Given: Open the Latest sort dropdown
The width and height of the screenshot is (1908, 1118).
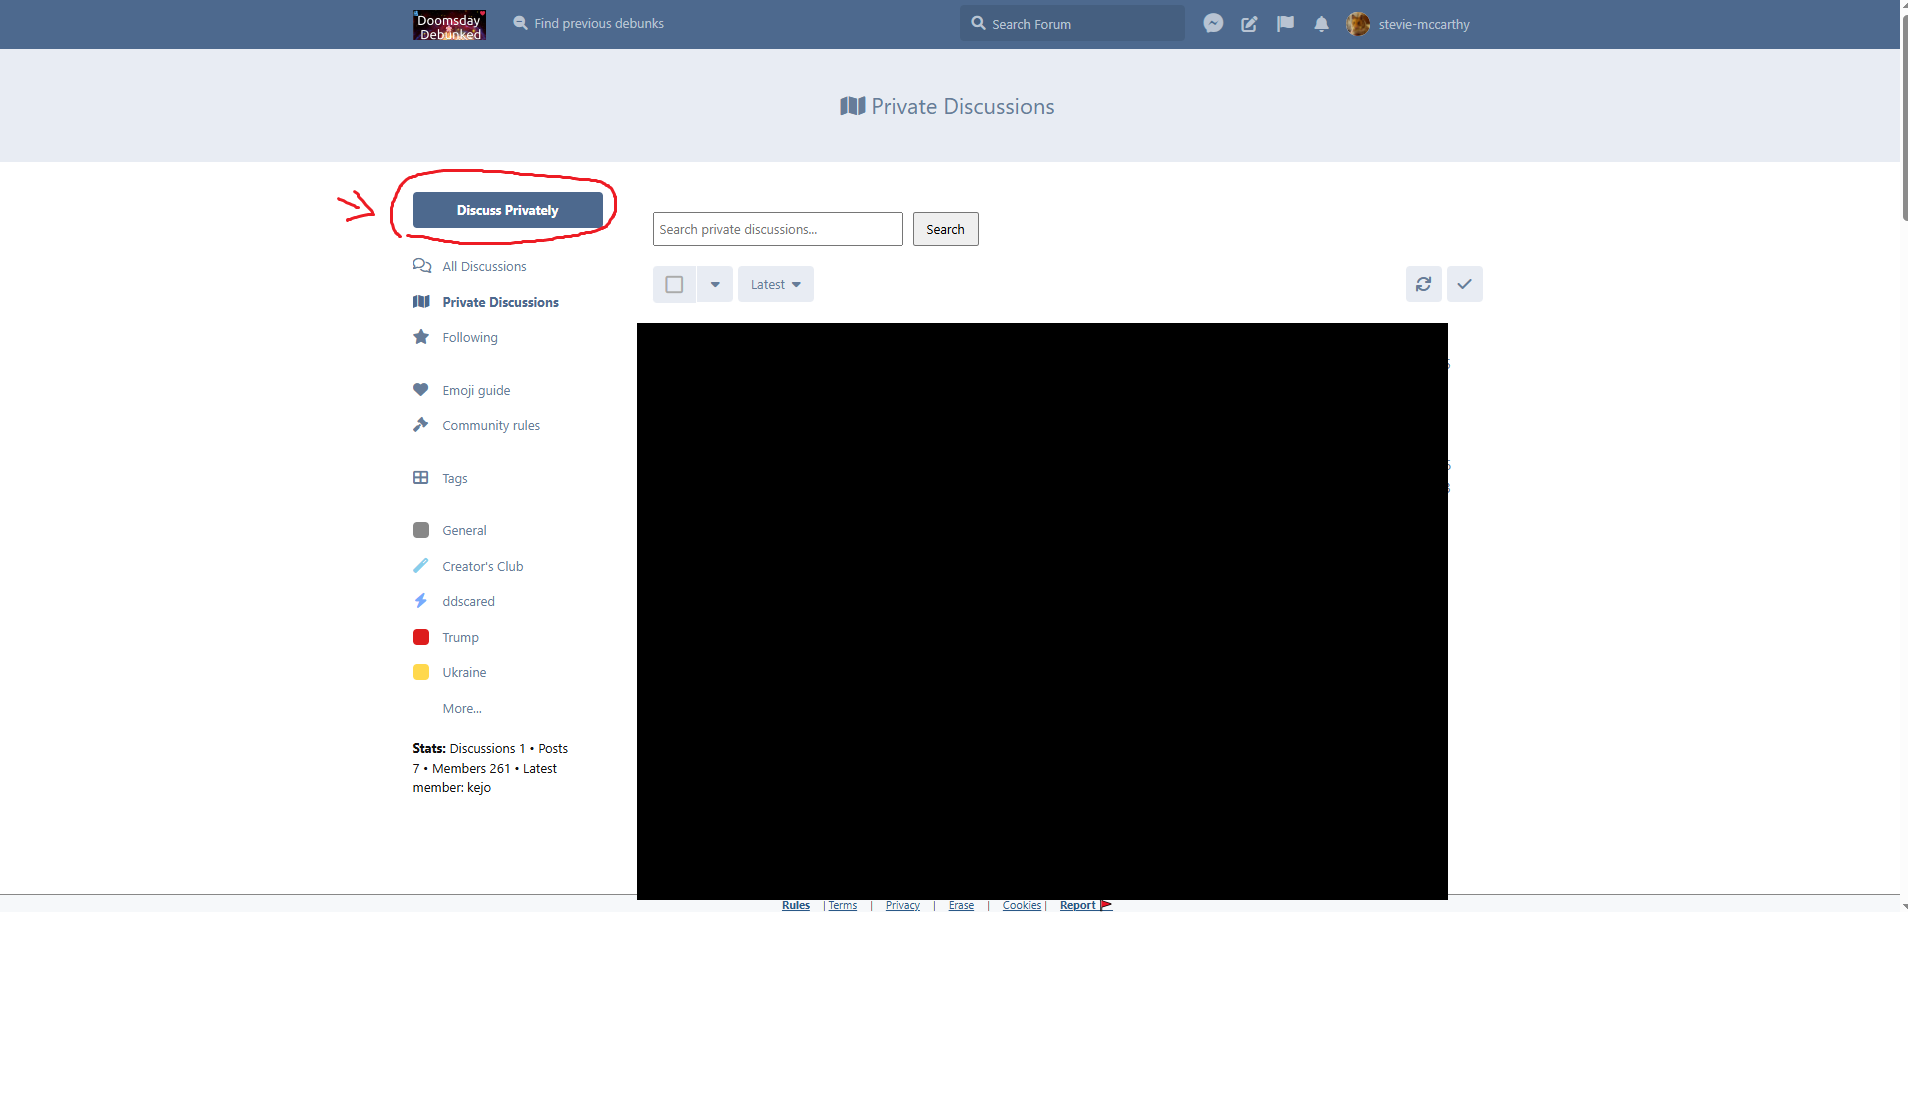Looking at the screenshot, I should 775,284.
